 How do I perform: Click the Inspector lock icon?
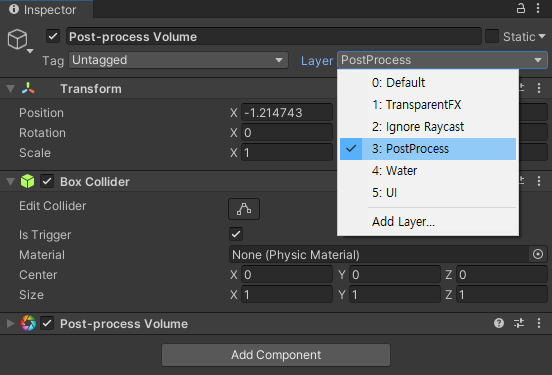coord(521,8)
